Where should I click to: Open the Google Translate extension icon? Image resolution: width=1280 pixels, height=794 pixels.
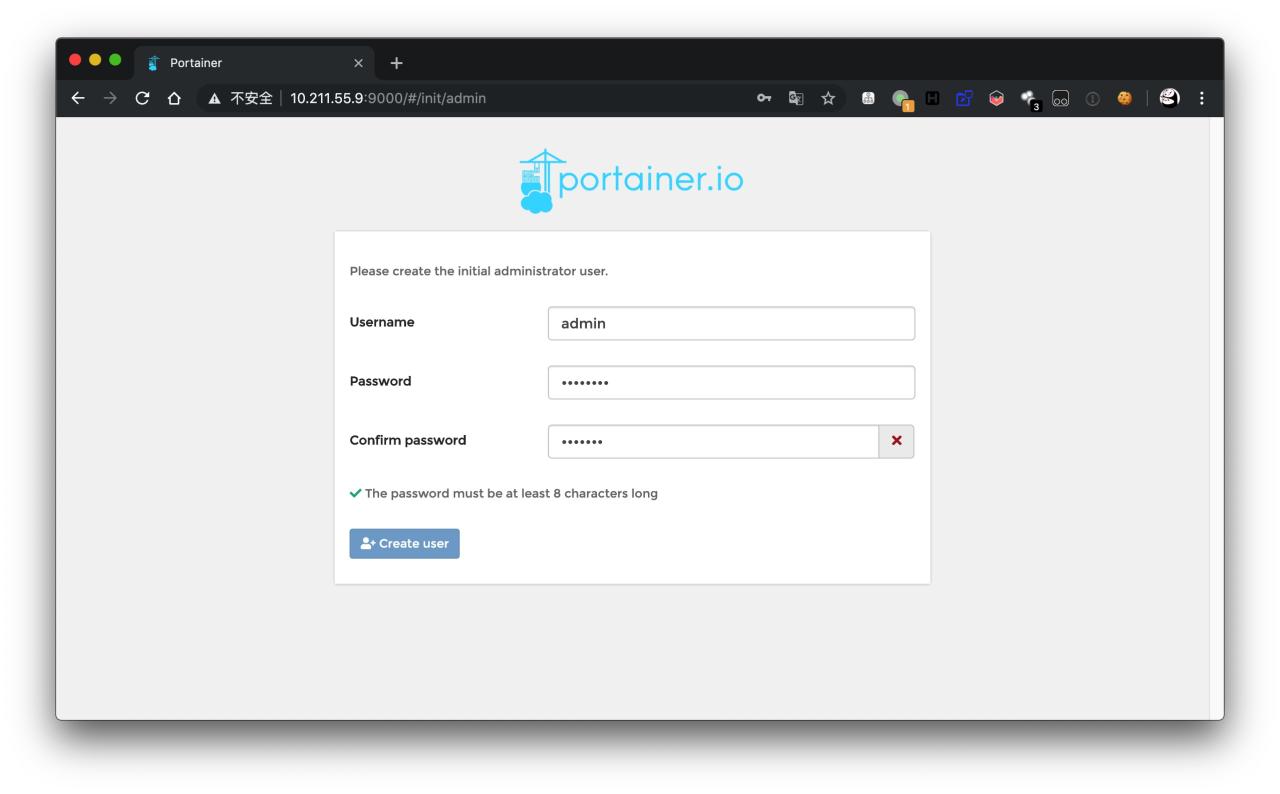tap(797, 99)
